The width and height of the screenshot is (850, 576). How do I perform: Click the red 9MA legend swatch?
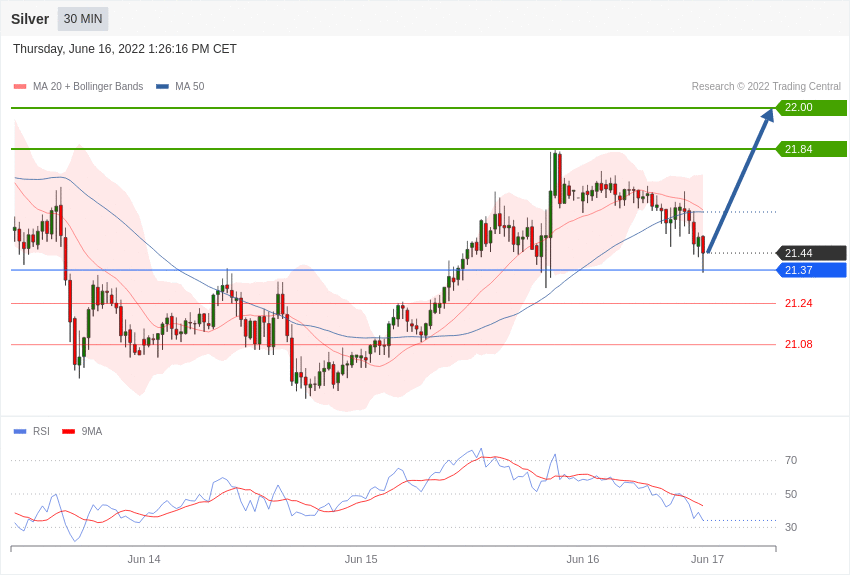68,431
